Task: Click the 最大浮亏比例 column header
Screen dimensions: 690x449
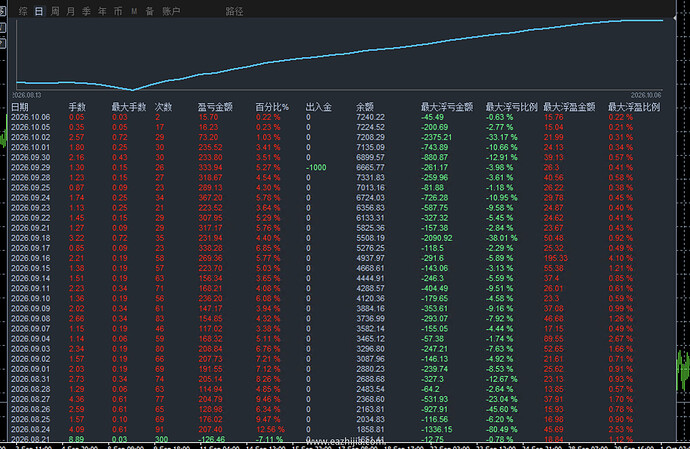Action: click(511, 107)
